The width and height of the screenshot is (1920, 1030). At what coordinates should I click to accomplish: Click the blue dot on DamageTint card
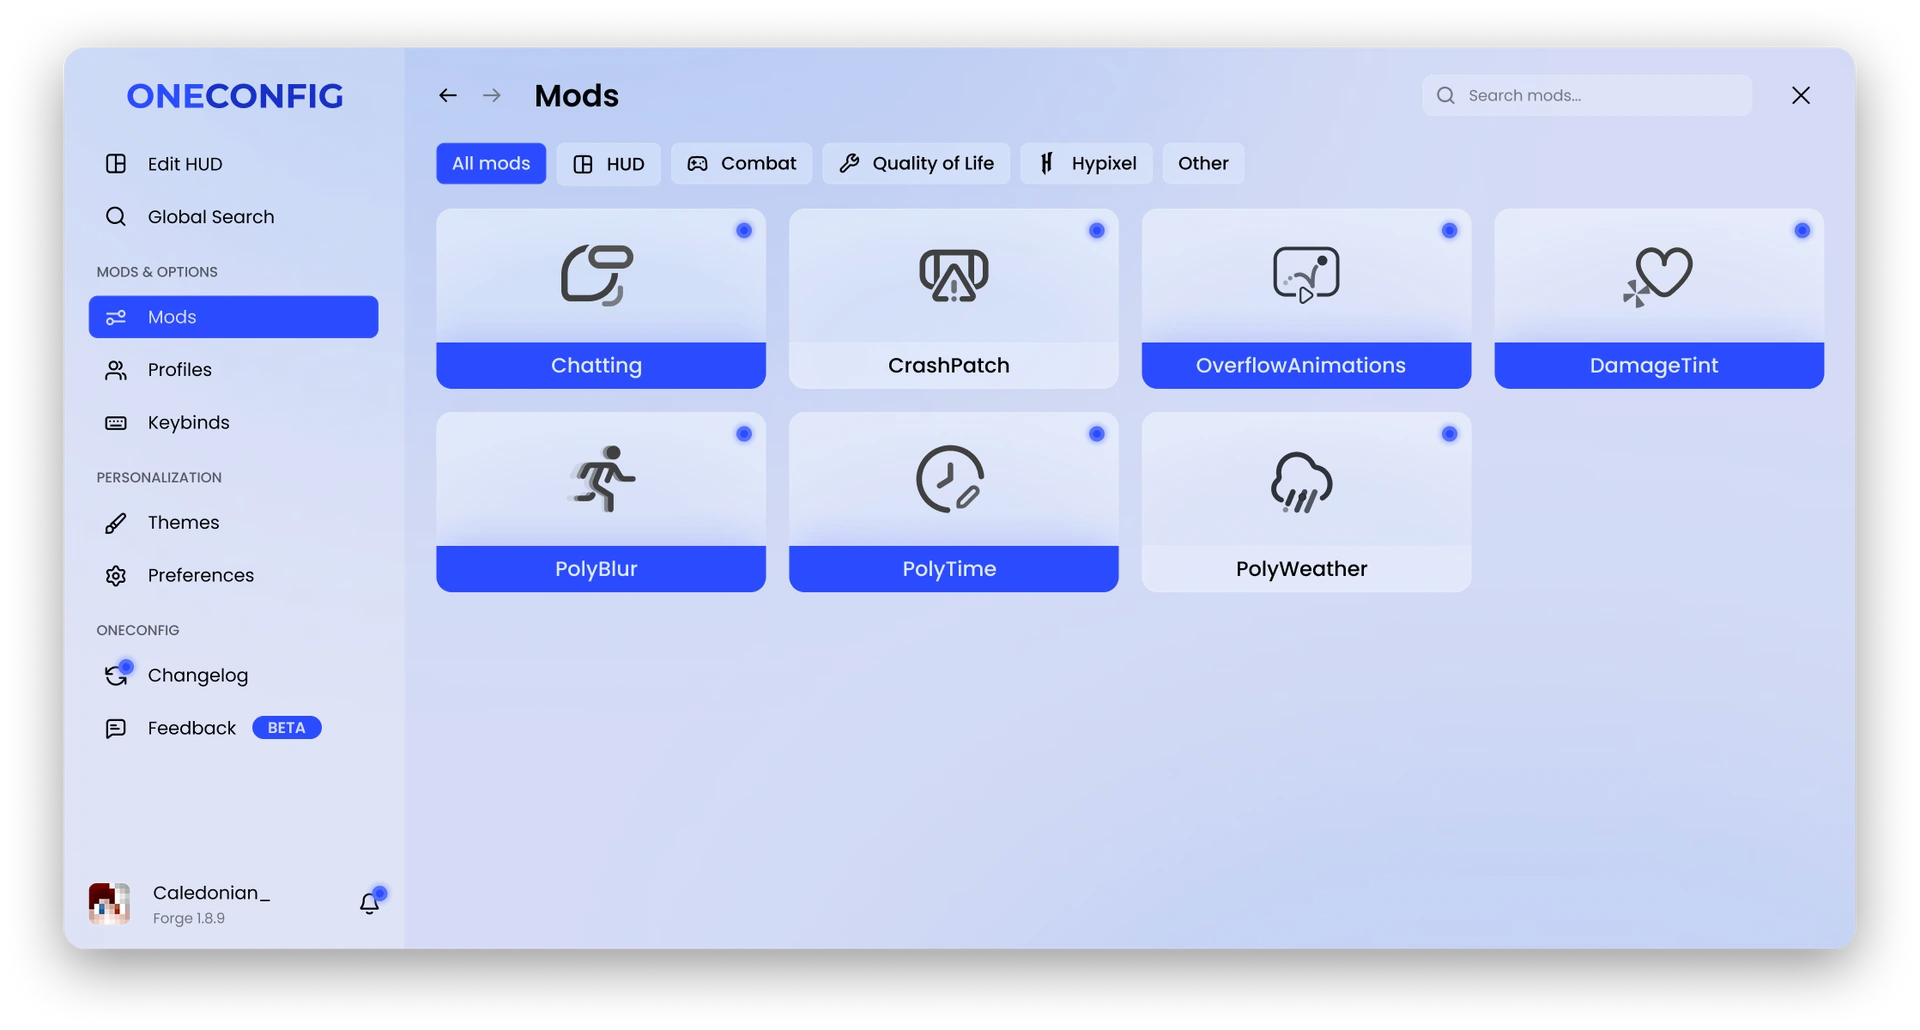(1802, 231)
